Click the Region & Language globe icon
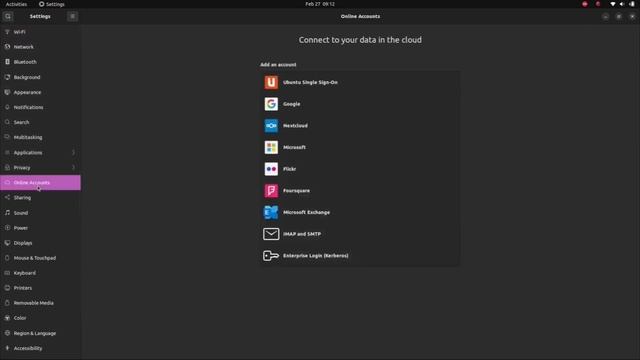This screenshot has height=360, width=640. click(x=7, y=333)
